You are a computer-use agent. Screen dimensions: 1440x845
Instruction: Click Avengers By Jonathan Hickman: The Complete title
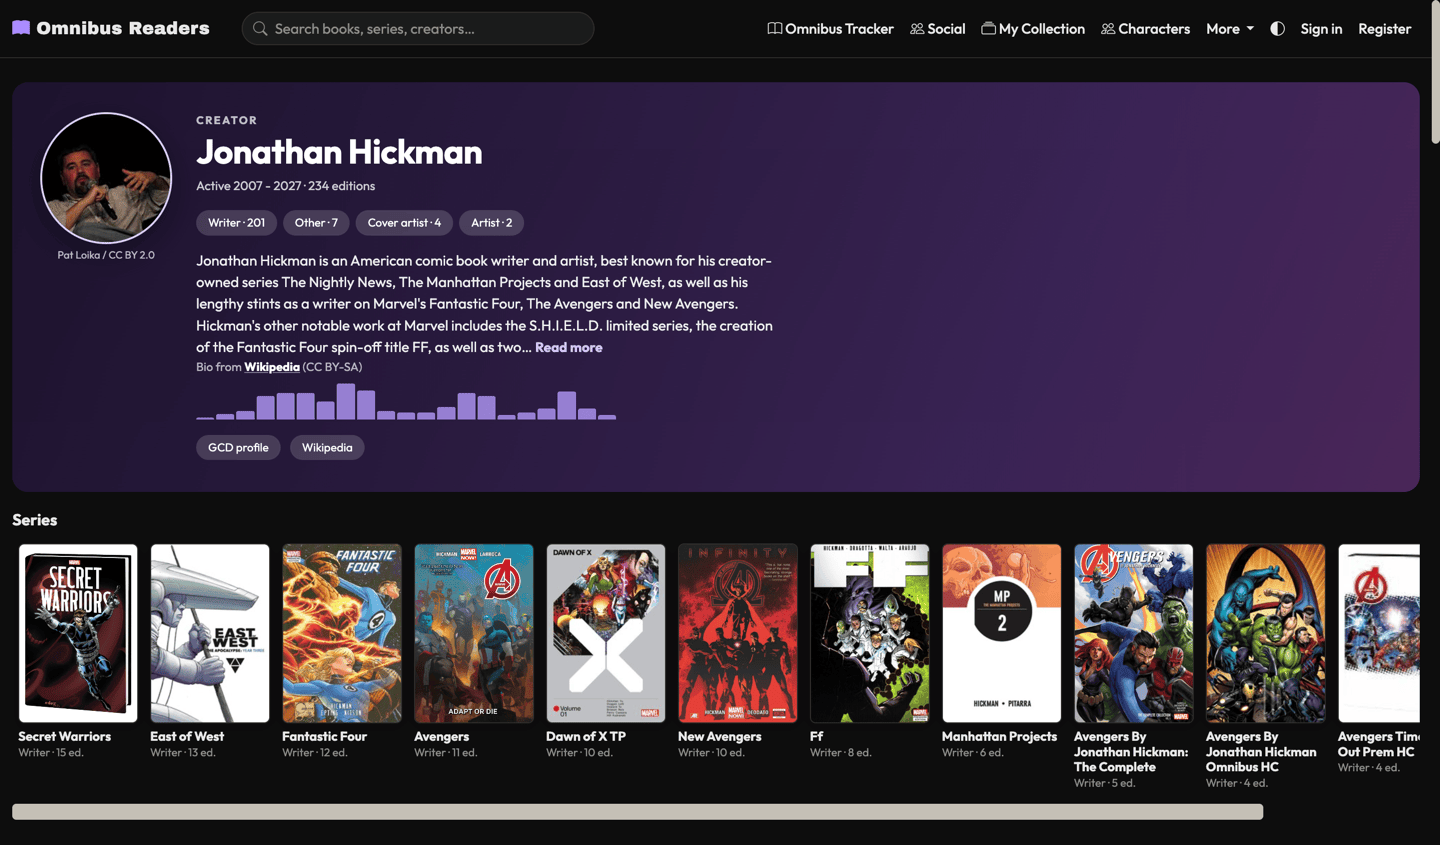(x=1131, y=752)
